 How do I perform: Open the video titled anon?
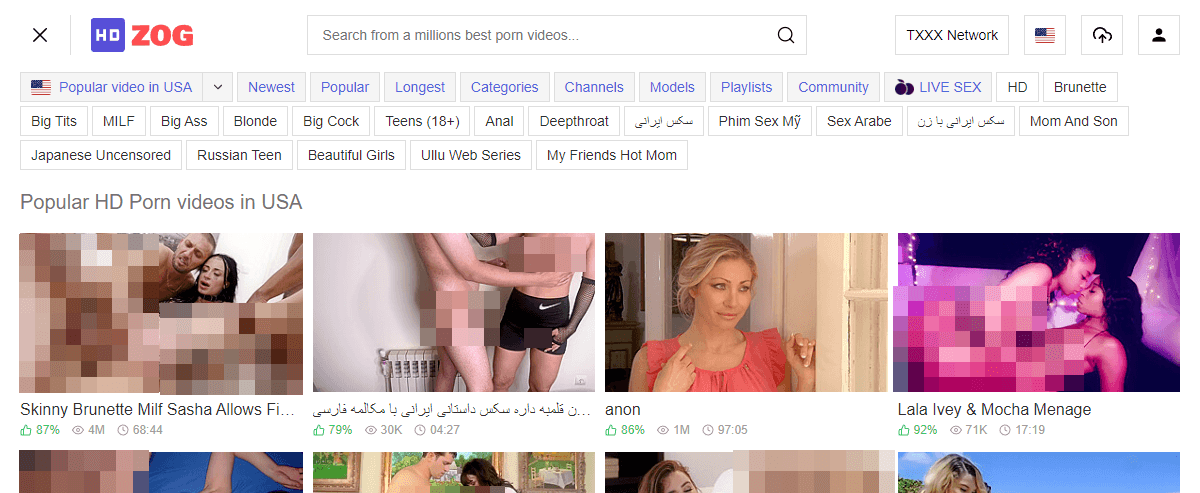[x=623, y=409]
